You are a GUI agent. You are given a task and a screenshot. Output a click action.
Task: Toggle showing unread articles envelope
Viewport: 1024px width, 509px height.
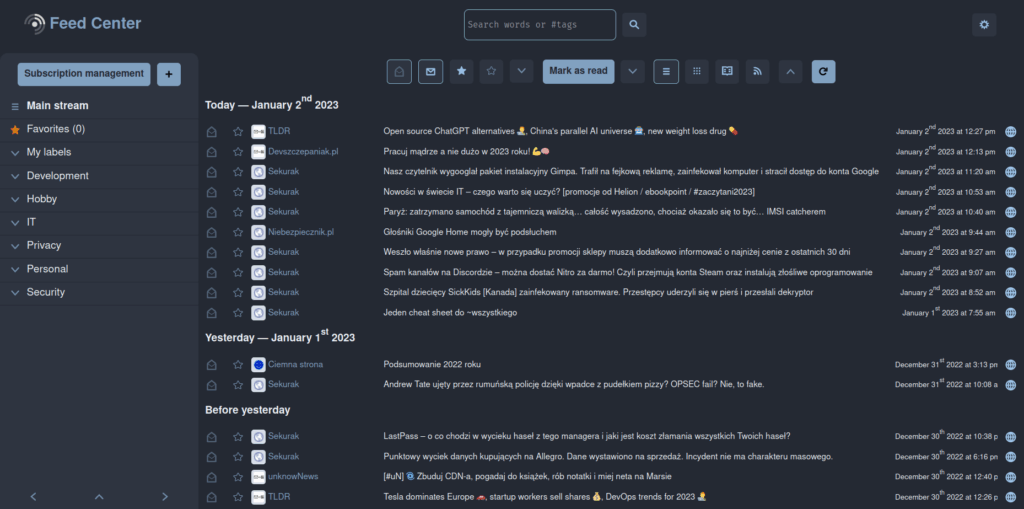pyautogui.click(x=430, y=71)
